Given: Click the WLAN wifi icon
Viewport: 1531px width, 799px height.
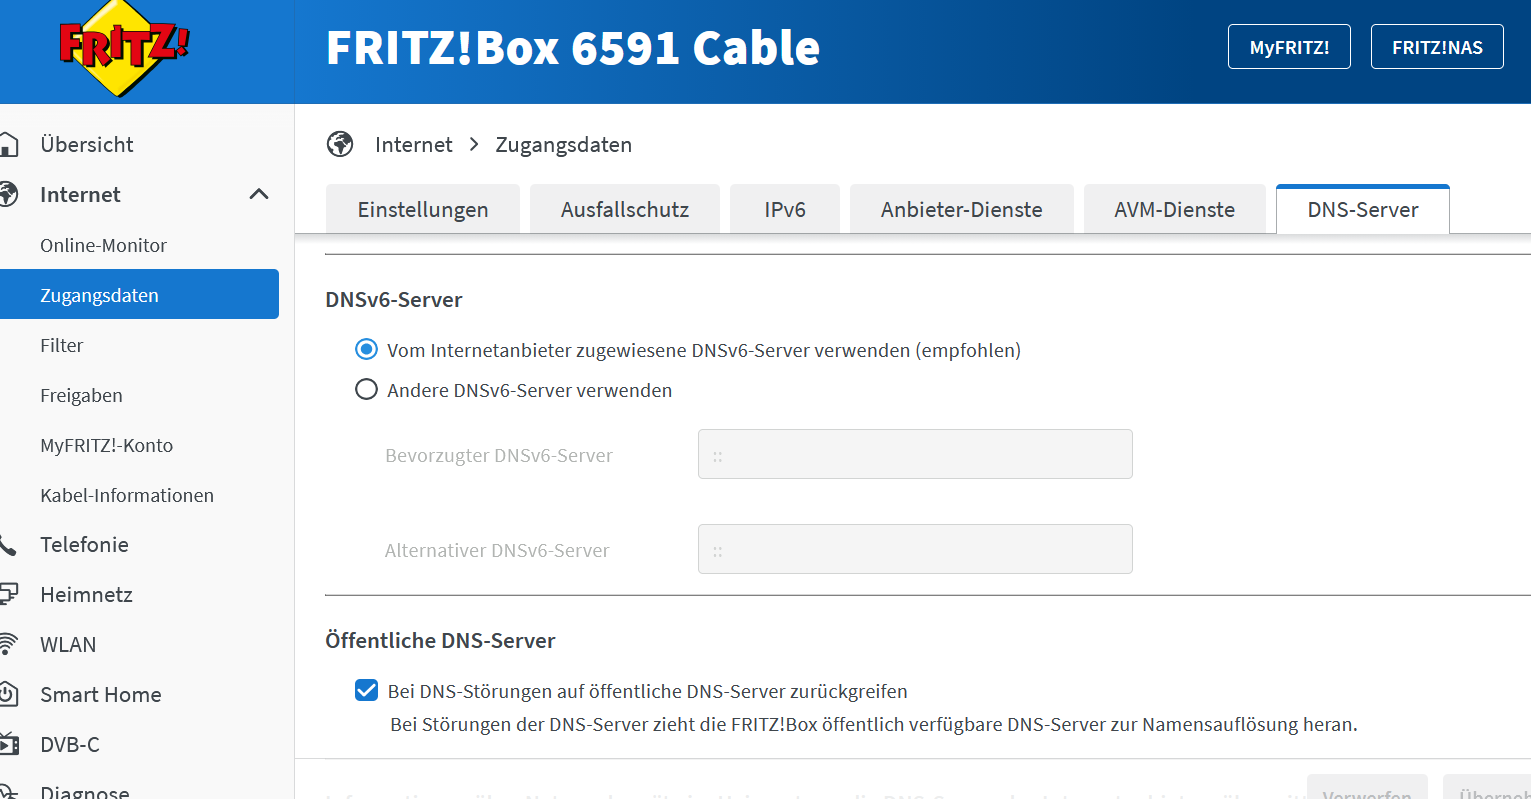Looking at the screenshot, I should pyautogui.click(x=8, y=644).
